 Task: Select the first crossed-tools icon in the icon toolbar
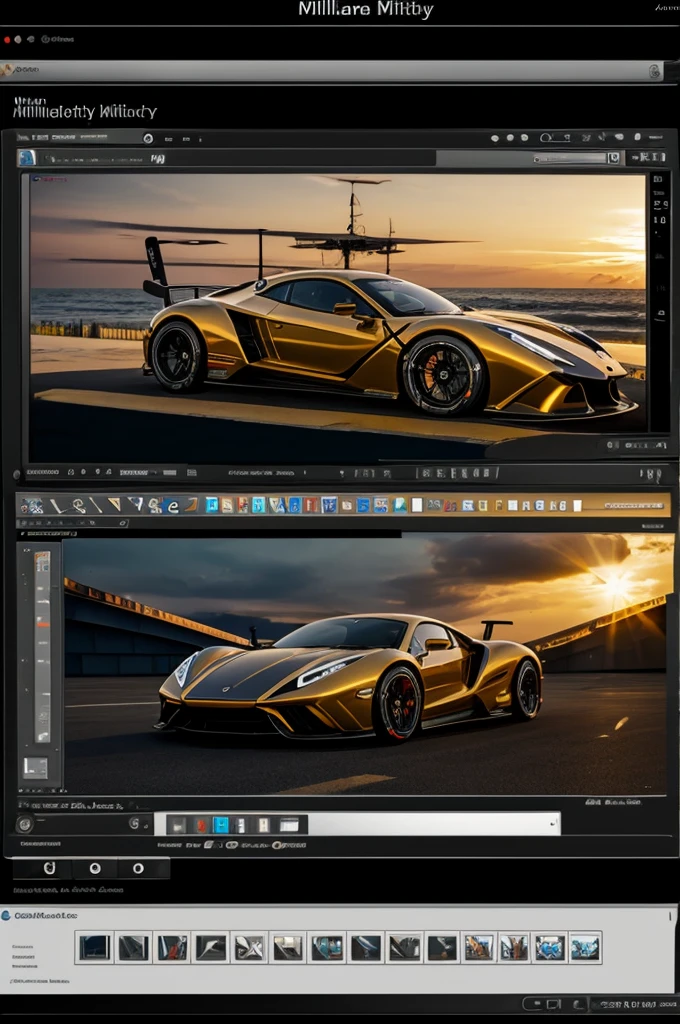tap(31, 505)
